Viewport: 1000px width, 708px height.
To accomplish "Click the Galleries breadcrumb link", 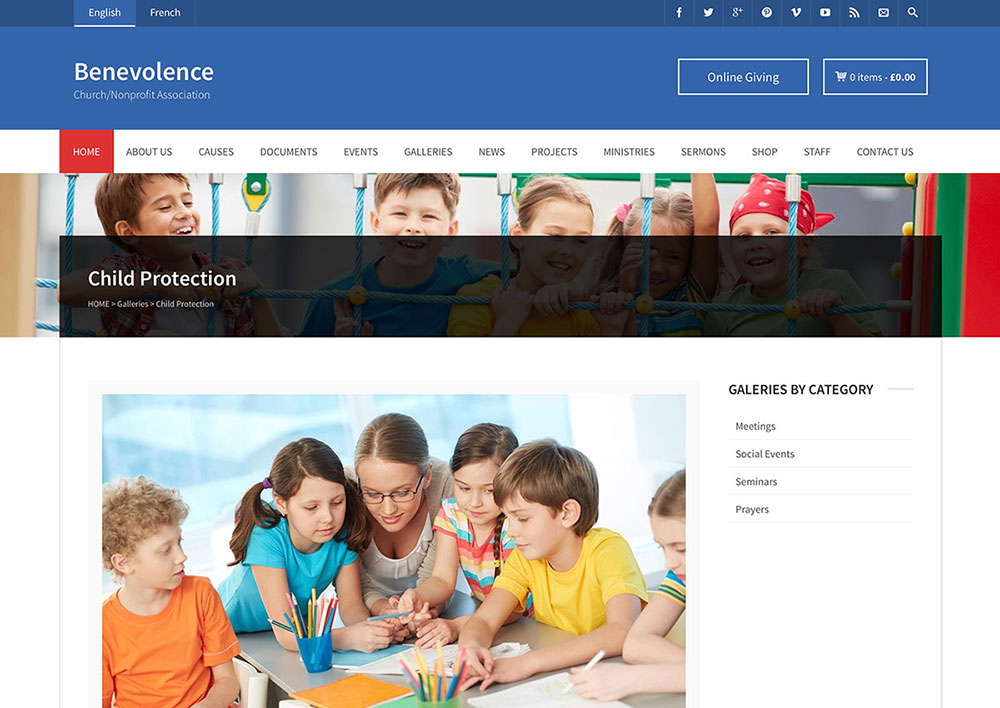I will pyautogui.click(x=132, y=304).
